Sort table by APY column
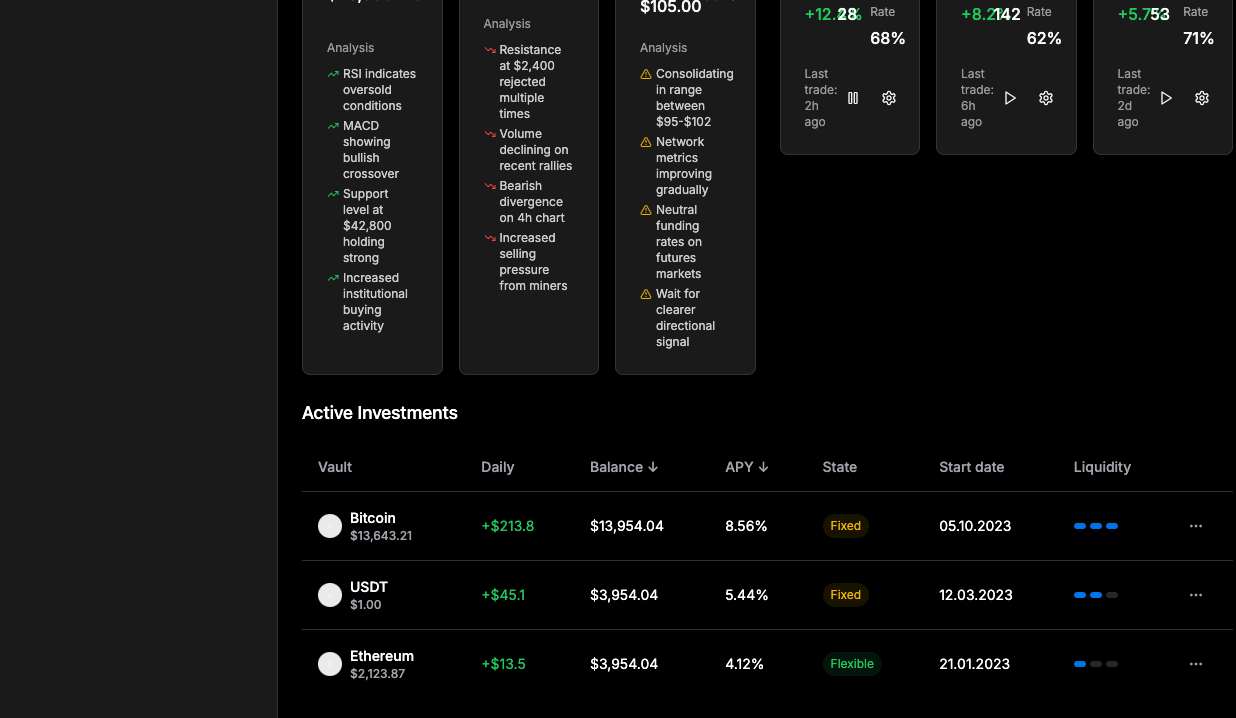This screenshot has height=718, width=1236. click(747, 467)
